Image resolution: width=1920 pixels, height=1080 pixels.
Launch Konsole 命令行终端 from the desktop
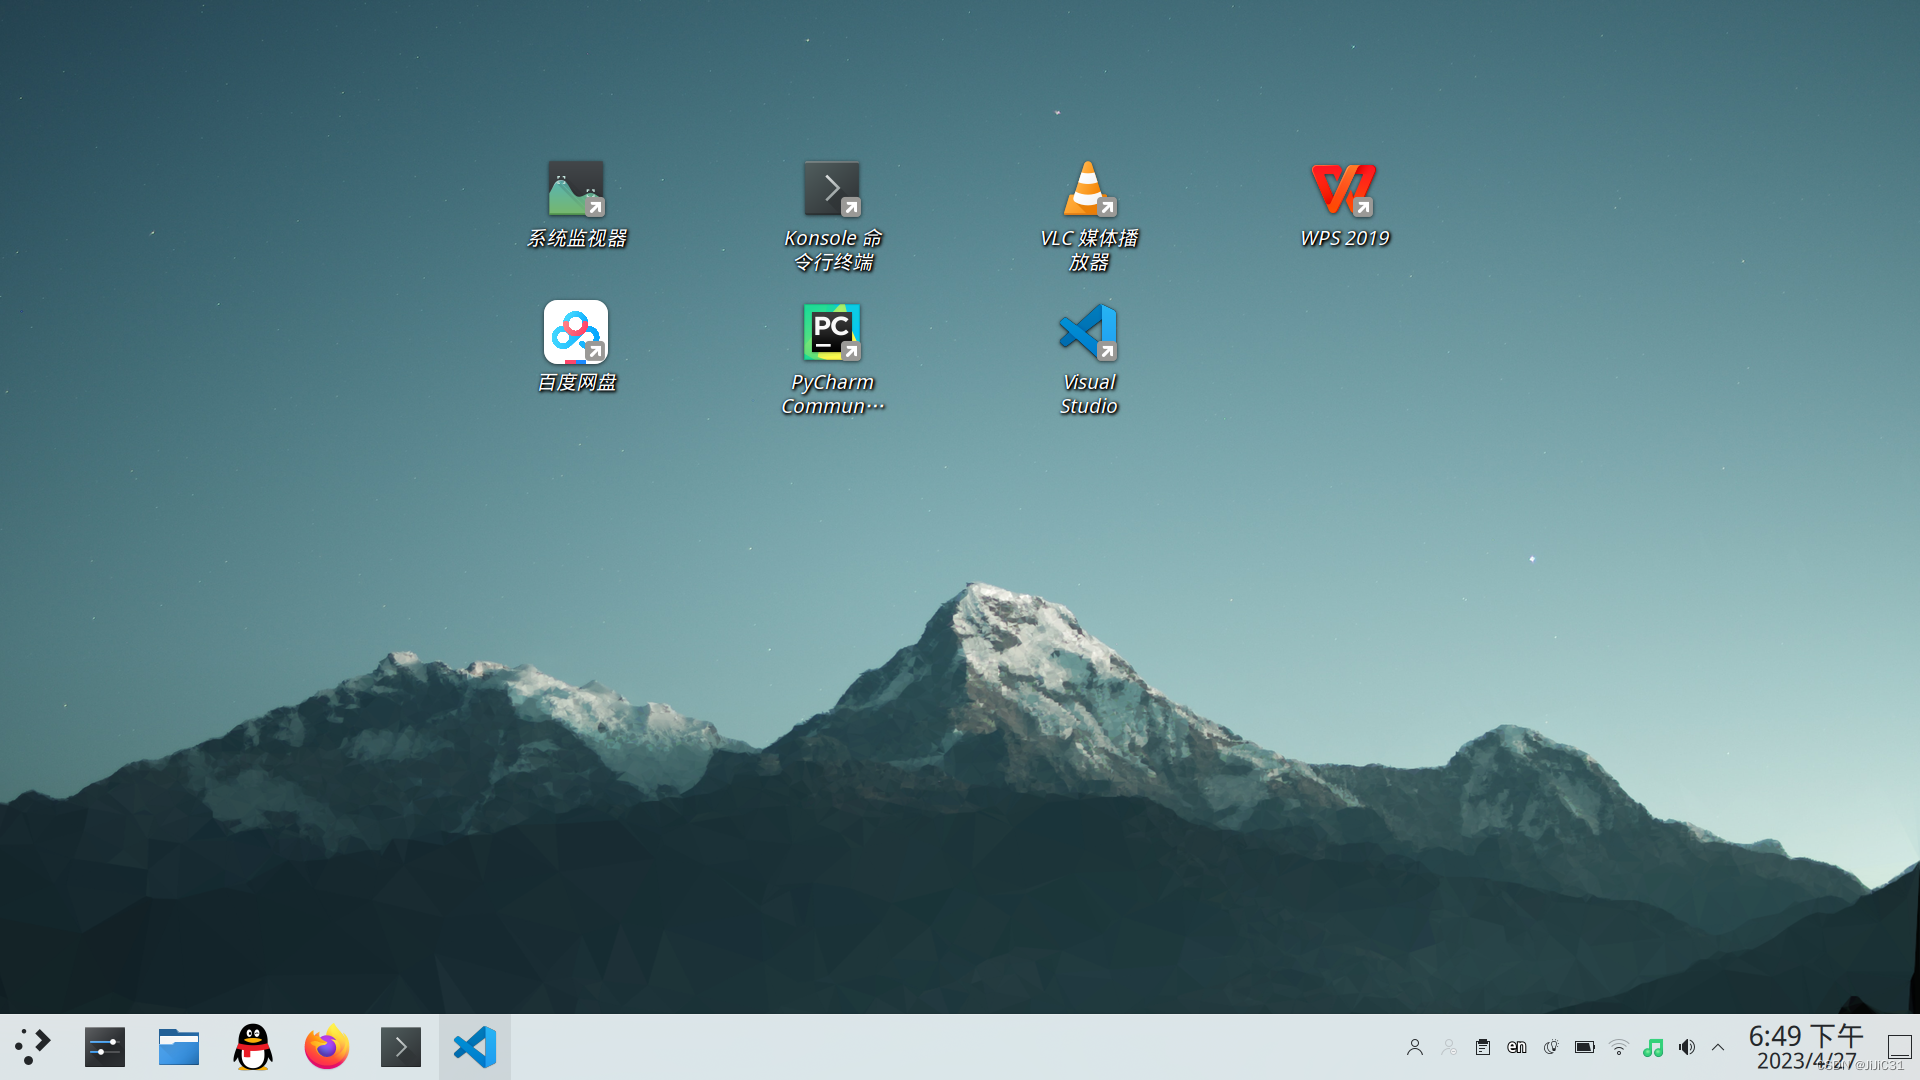pyautogui.click(x=832, y=188)
